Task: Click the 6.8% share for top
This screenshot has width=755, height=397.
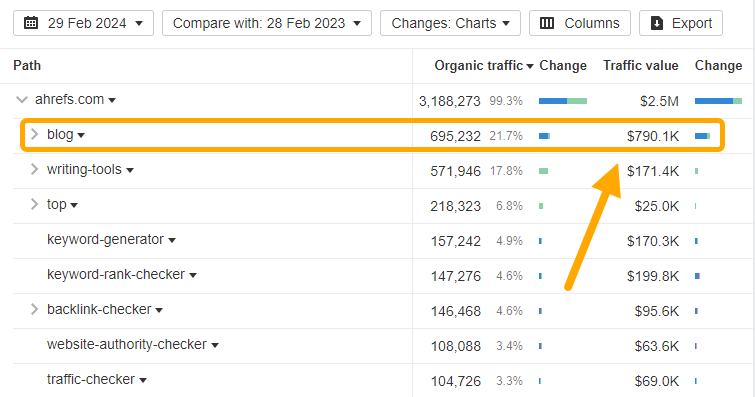Action: click(x=509, y=206)
